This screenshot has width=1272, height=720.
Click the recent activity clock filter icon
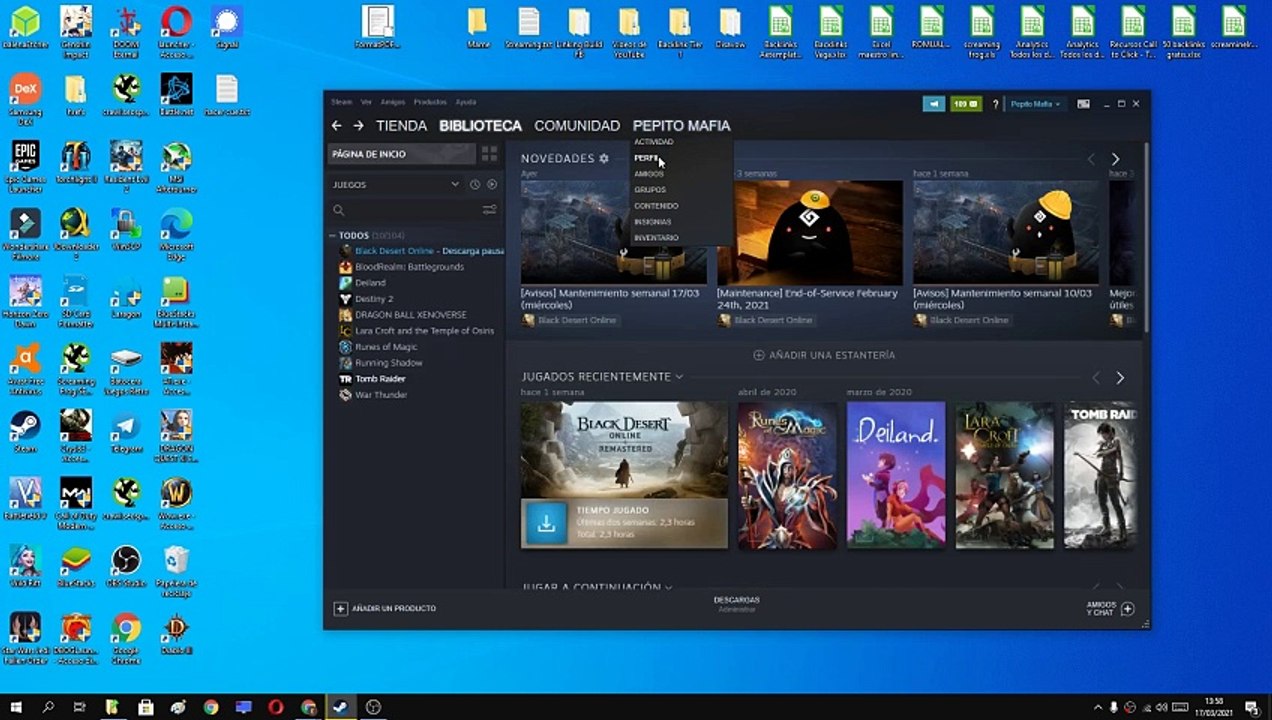click(475, 185)
